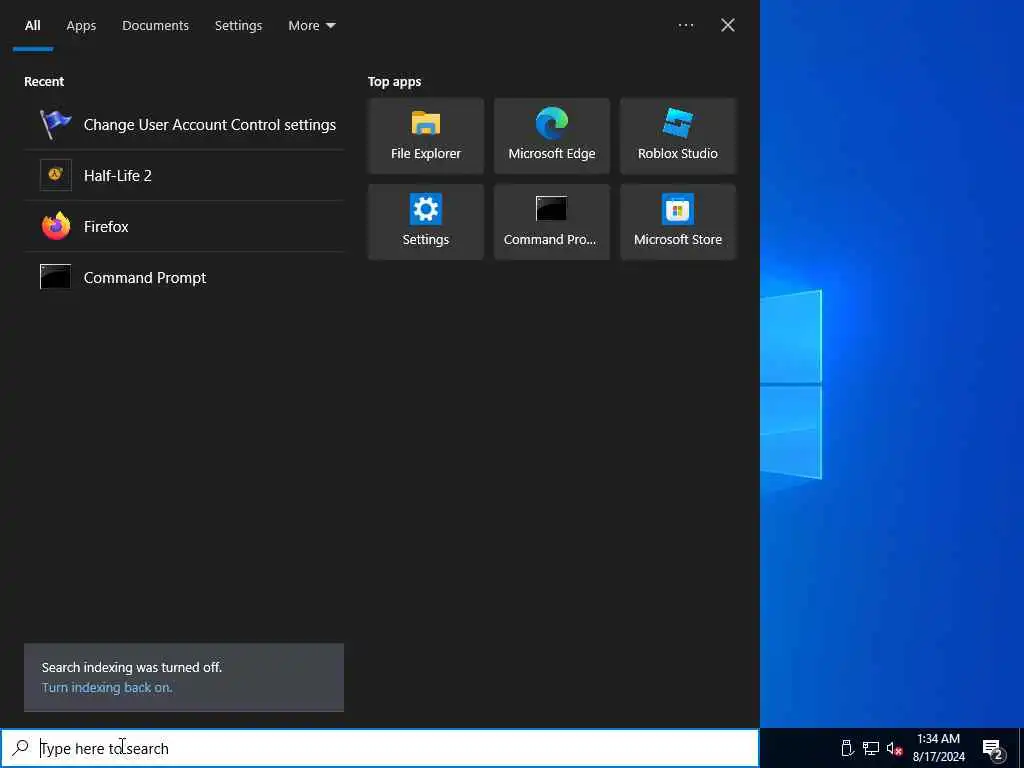
Task: Switch to the Apps tab
Action: 81,25
